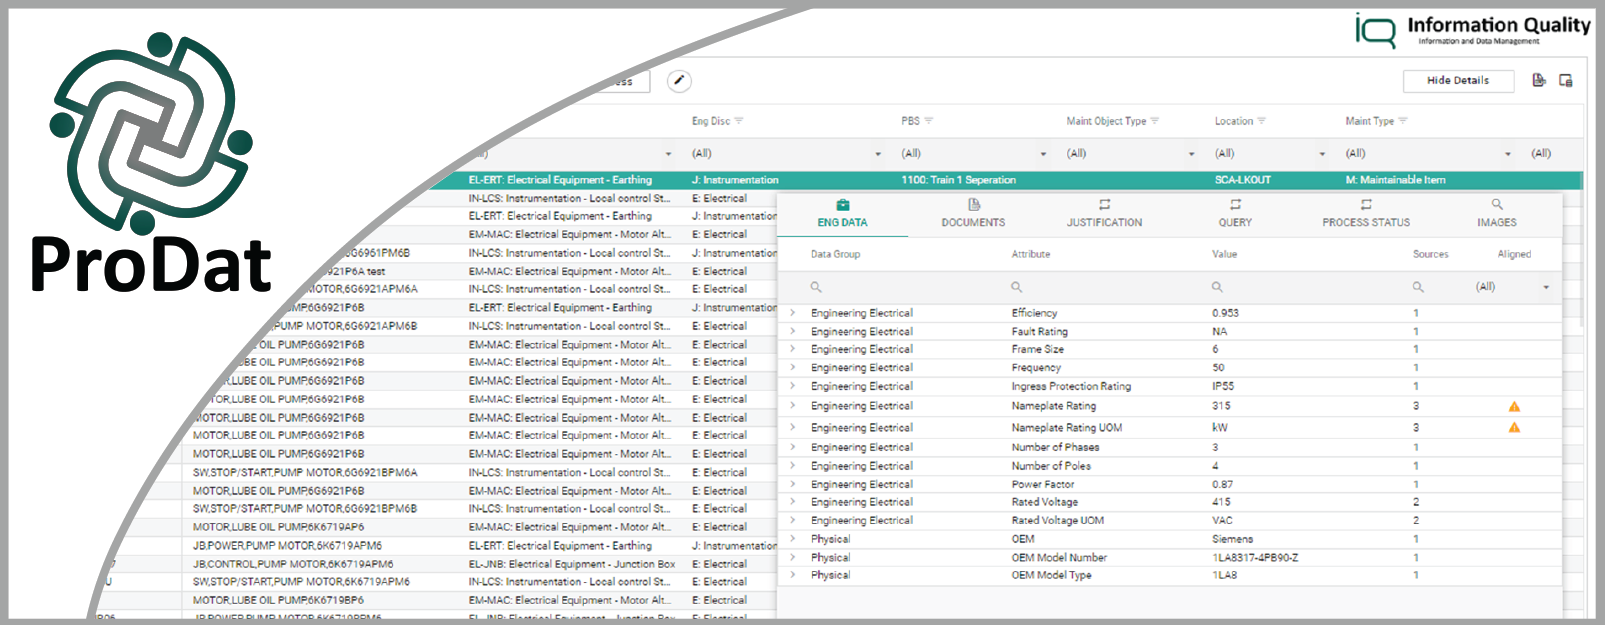Open the Location column filter icon
The image size is (1605, 625).
(1262, 121)
